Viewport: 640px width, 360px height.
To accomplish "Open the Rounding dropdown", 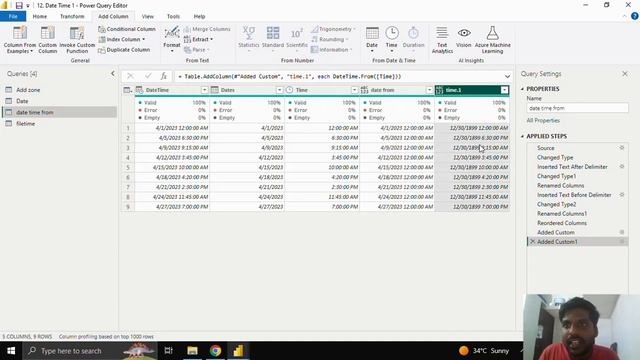I will (330, 39).
